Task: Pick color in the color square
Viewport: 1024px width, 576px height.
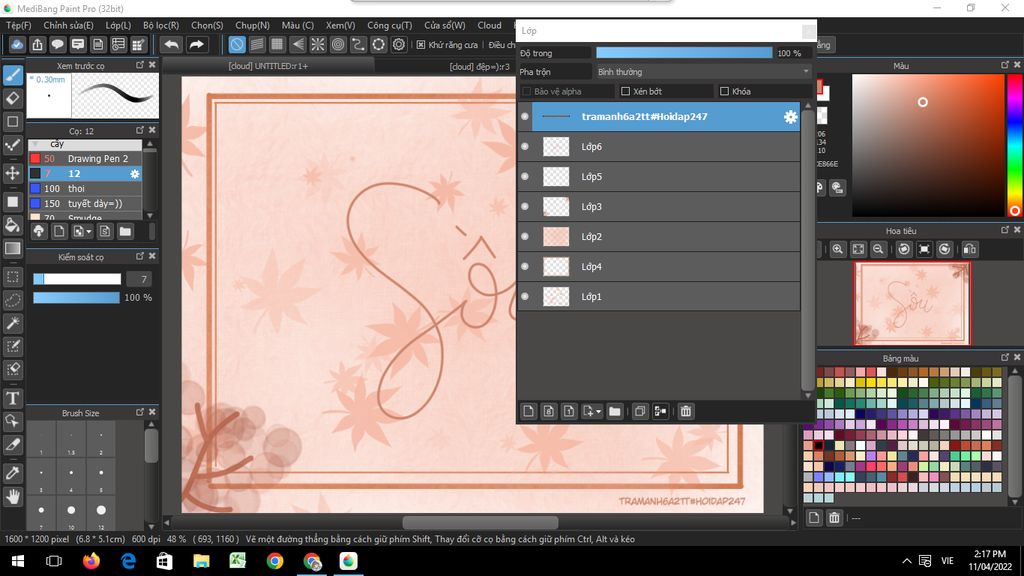Action: (x=928, y=145)
